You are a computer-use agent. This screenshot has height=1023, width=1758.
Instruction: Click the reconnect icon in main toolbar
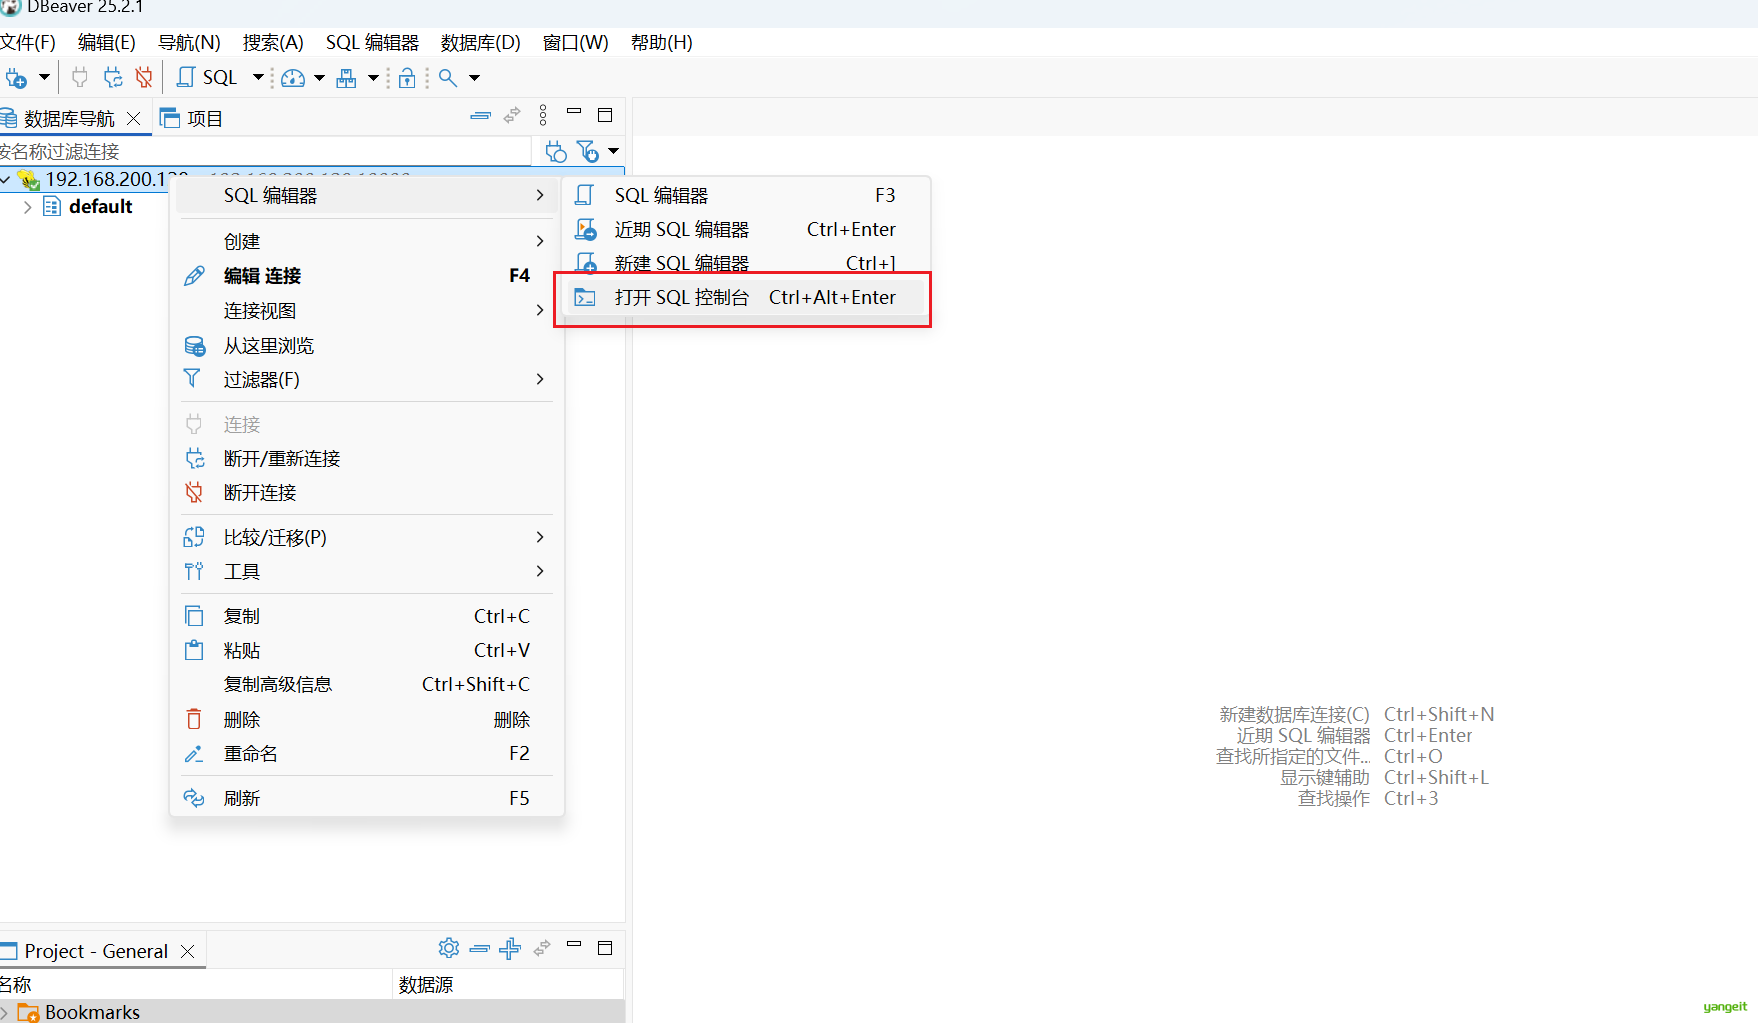click(x=113, y=78)
